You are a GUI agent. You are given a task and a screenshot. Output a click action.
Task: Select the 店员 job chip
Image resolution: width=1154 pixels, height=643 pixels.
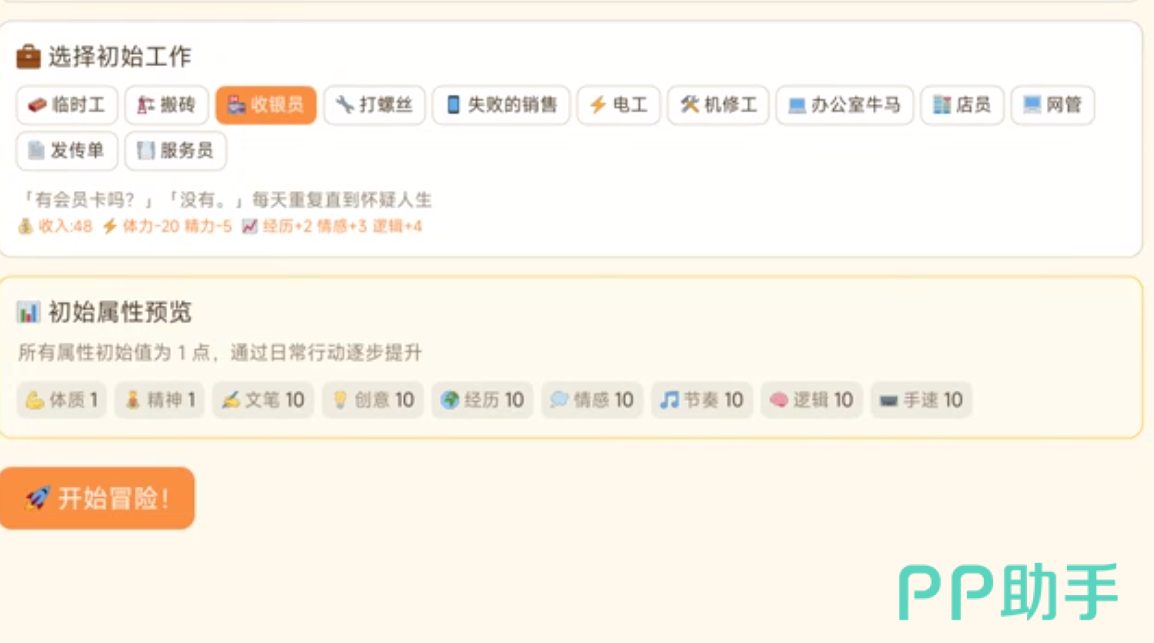coord(963,105)
